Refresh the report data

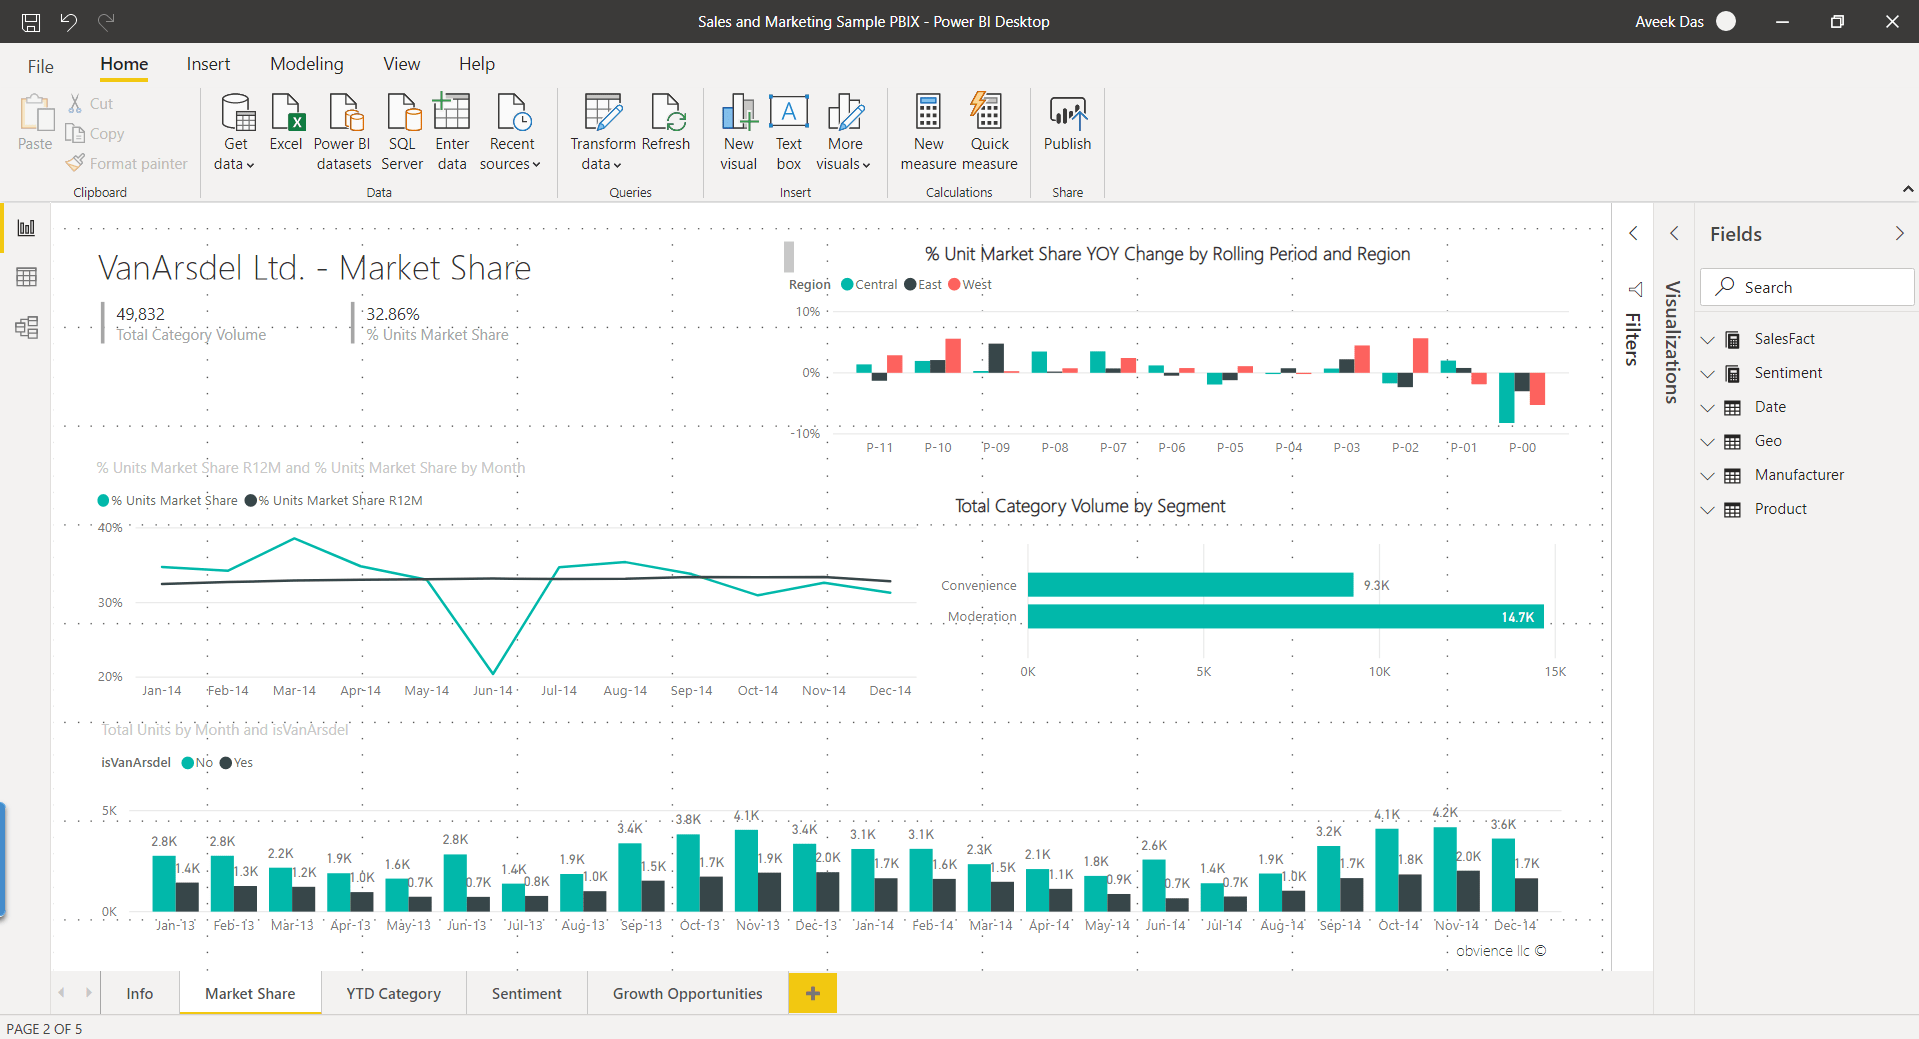(x=666, y=122)
